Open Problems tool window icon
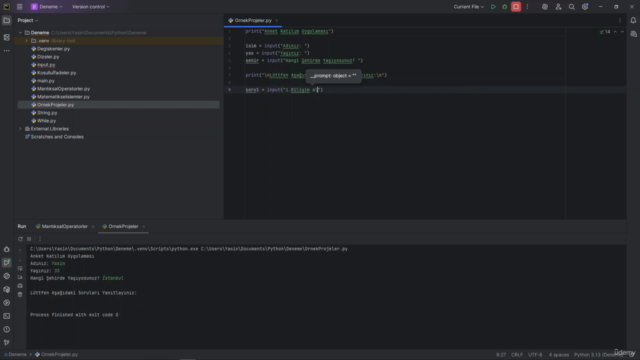The width and height of the screenshot is (640, 360). 7,329
